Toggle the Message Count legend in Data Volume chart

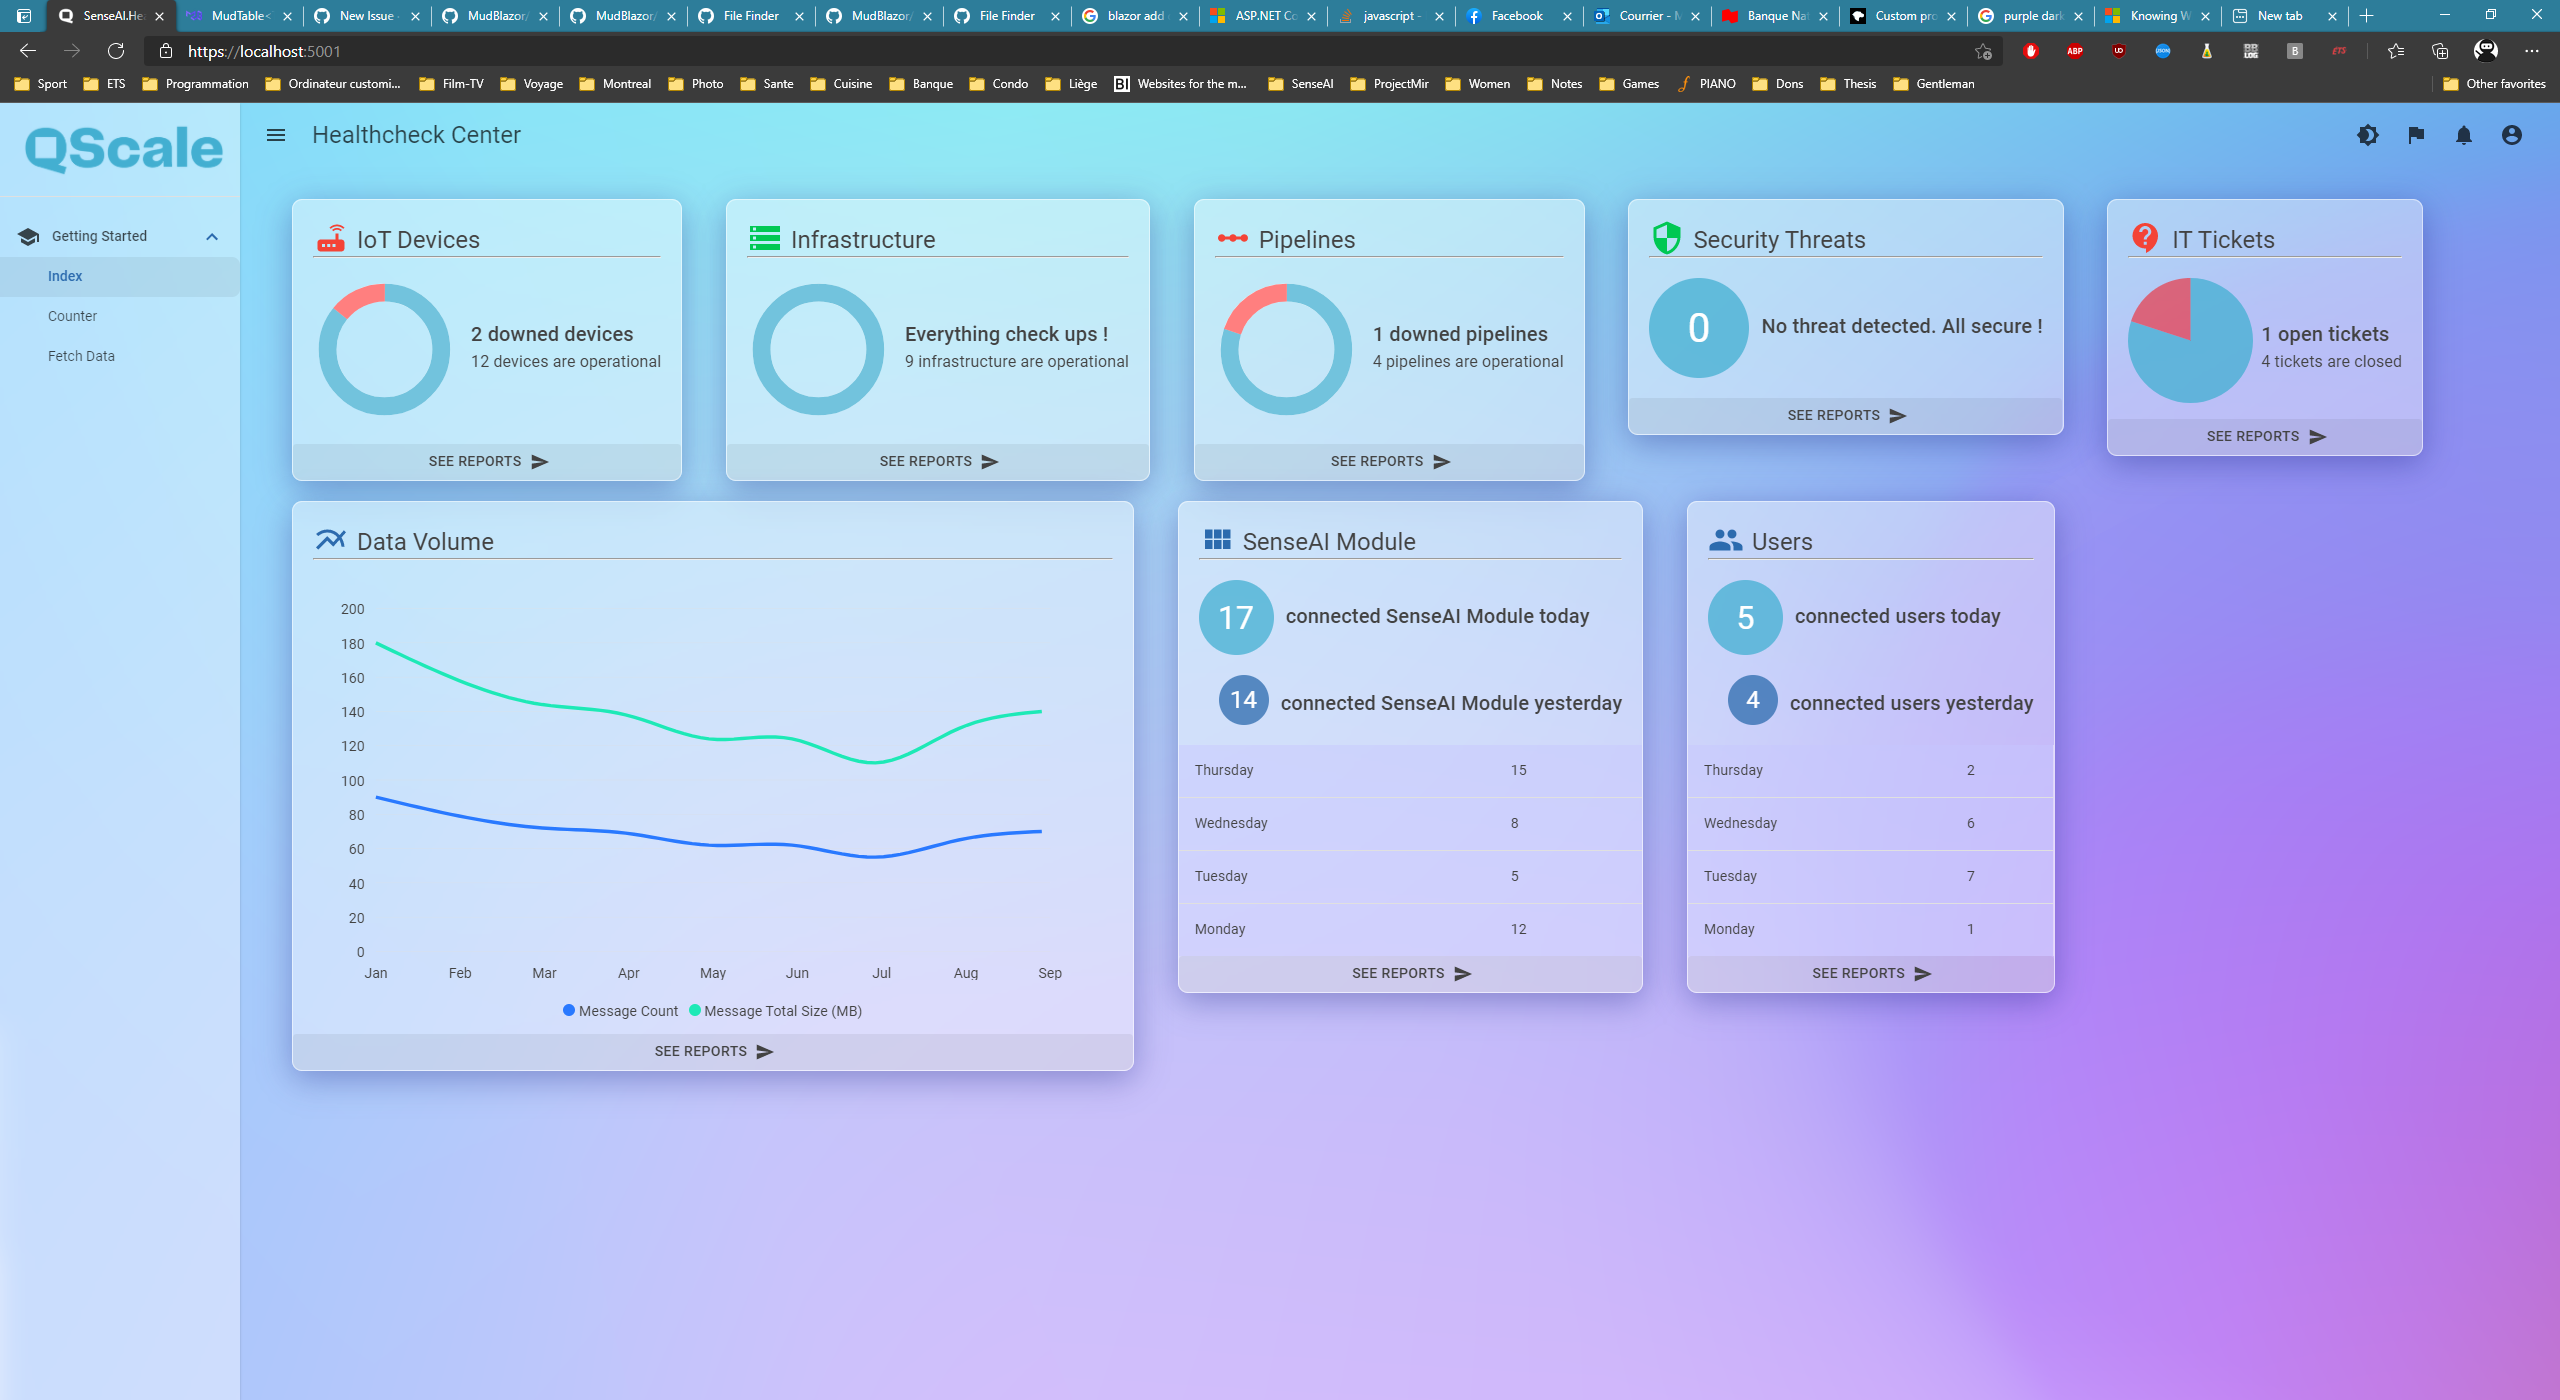pyautogui.click(x=620, y=1010)
